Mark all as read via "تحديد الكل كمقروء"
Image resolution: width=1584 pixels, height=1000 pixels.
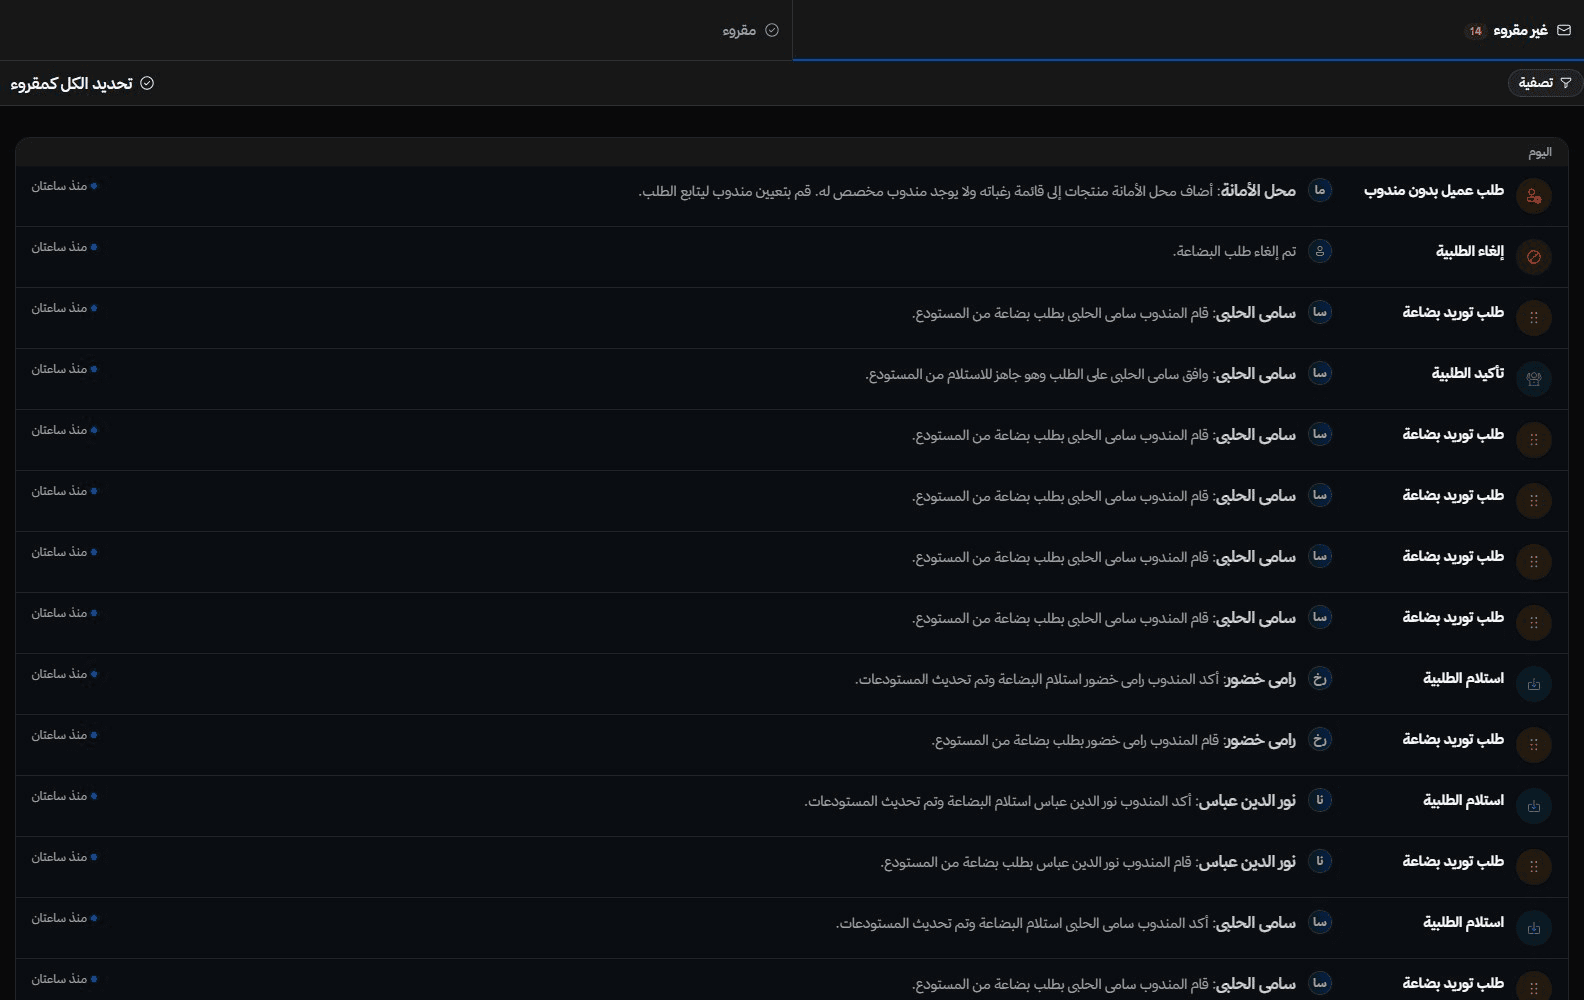(x=82, y=83)
